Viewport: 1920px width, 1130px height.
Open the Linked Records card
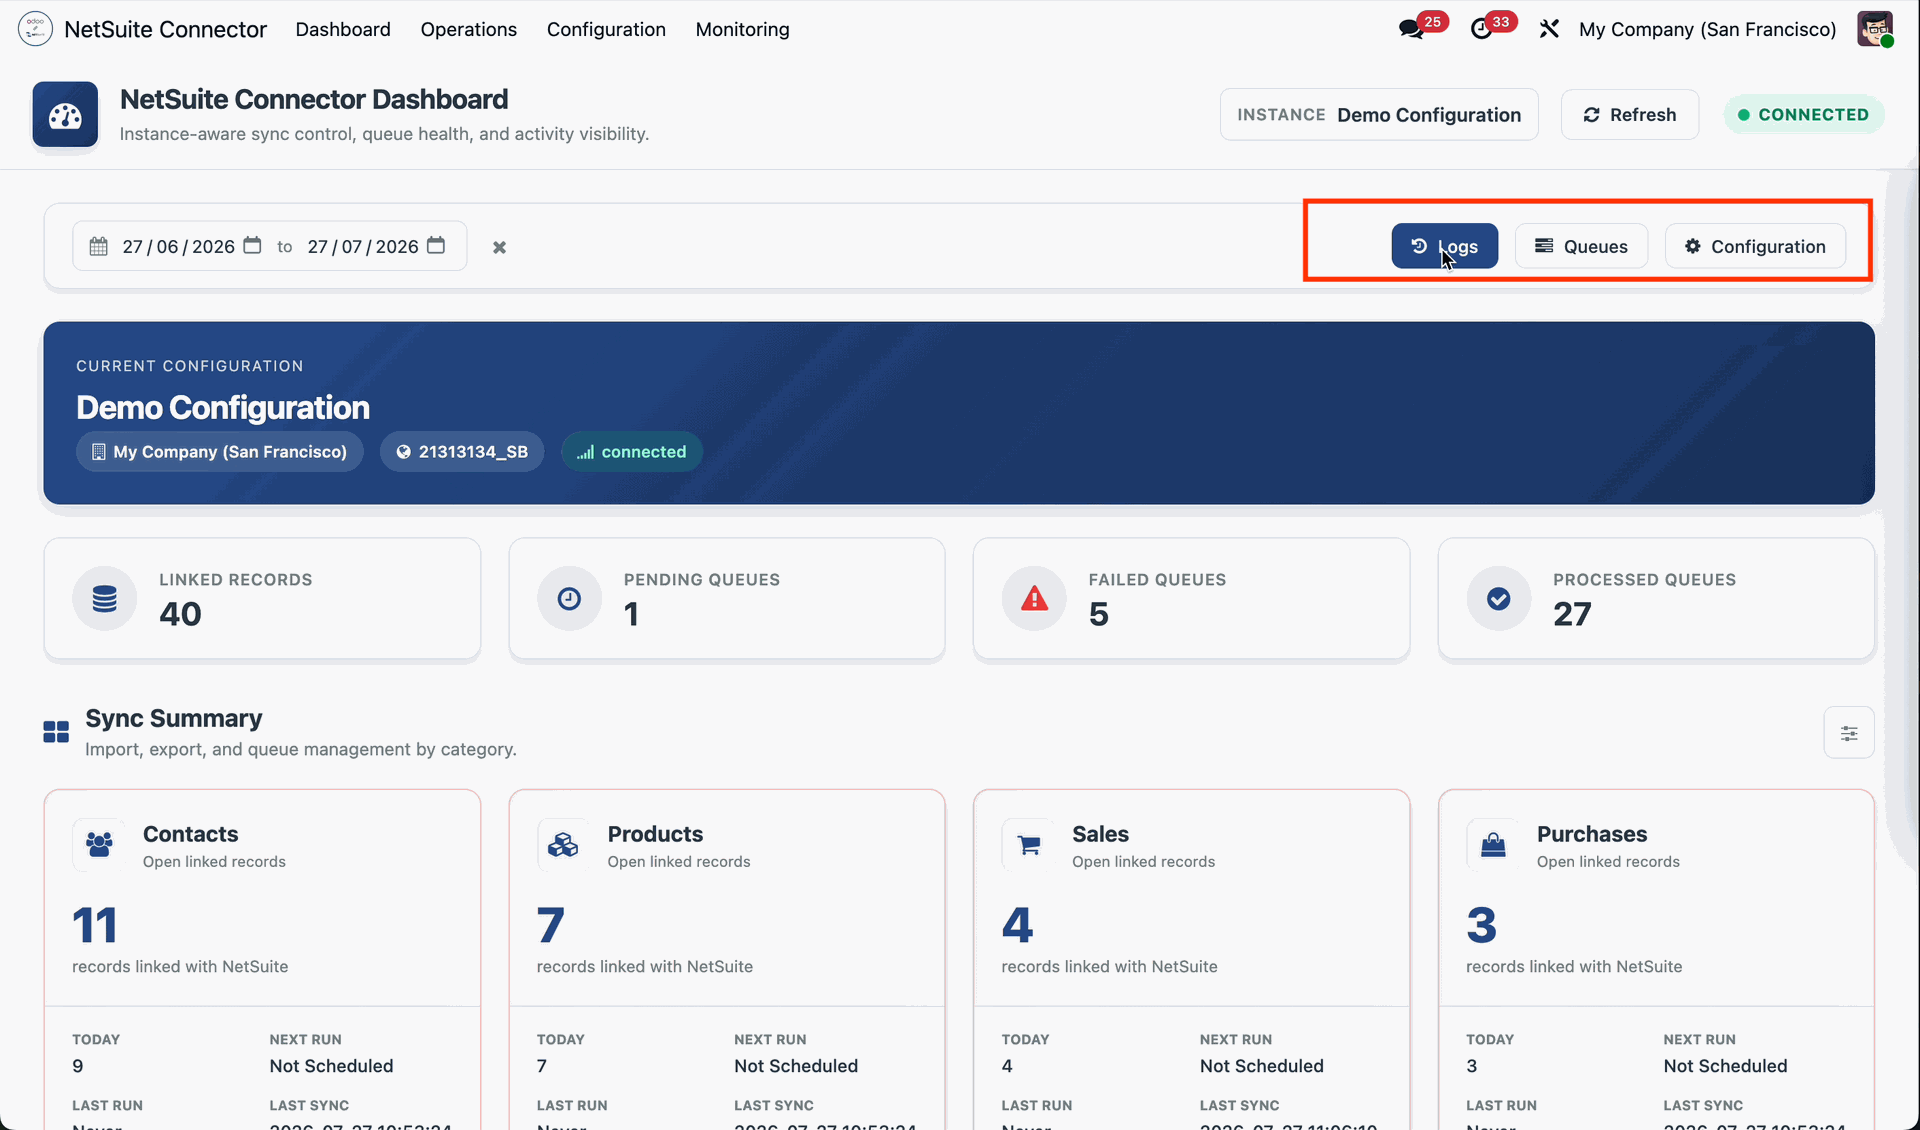point(262,599)
